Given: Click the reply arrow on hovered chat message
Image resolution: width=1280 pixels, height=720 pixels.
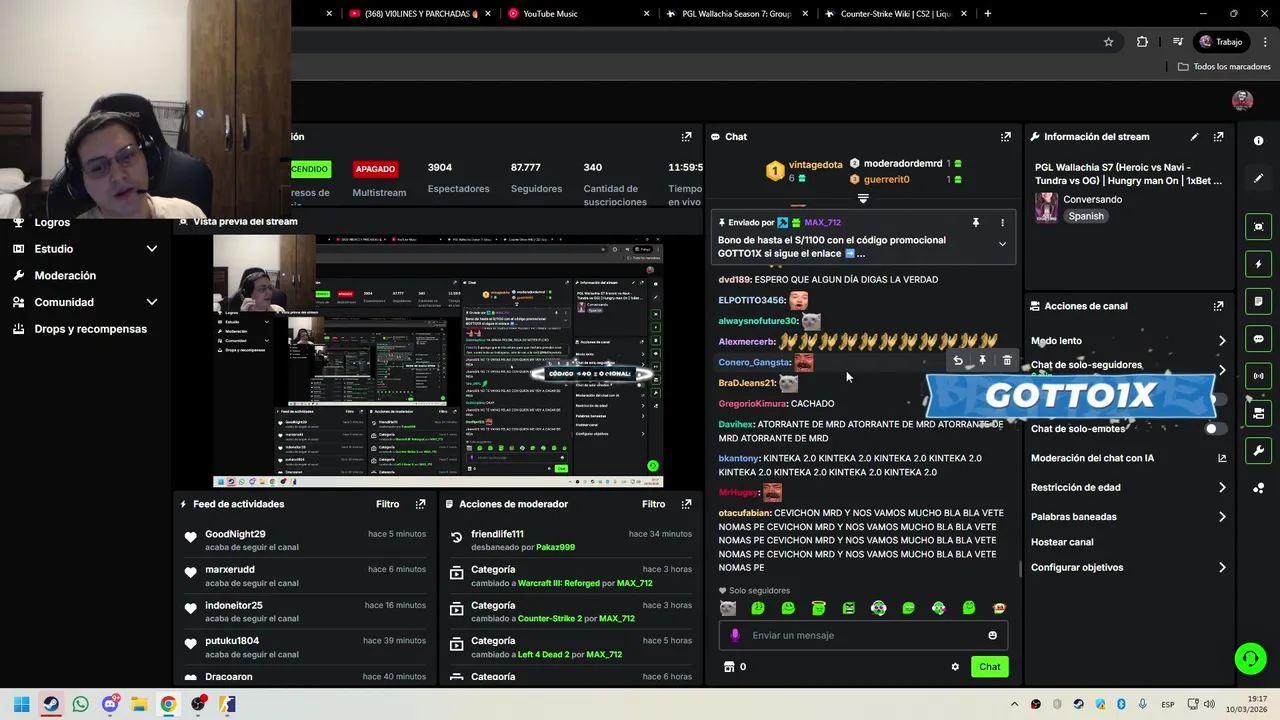Looking at the screenshot, I should coord(957,361).
